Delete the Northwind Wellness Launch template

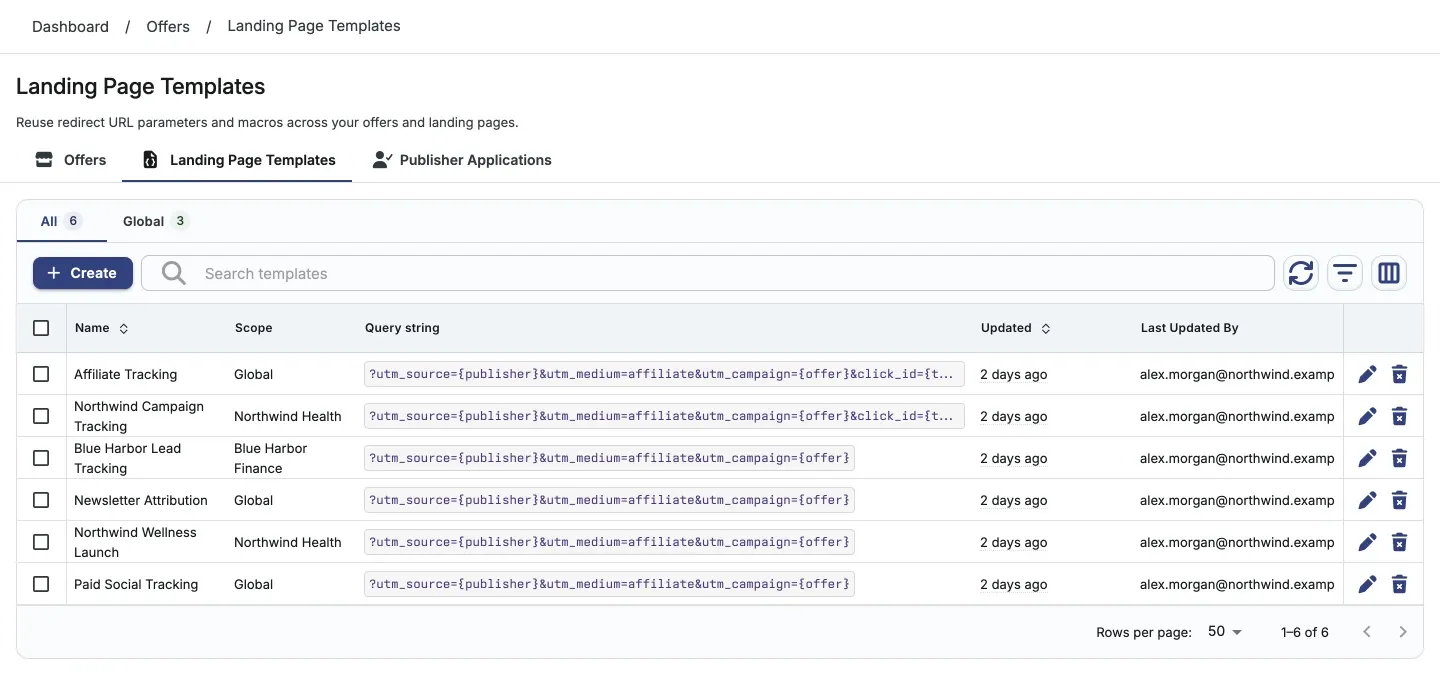click(1400, 542)
